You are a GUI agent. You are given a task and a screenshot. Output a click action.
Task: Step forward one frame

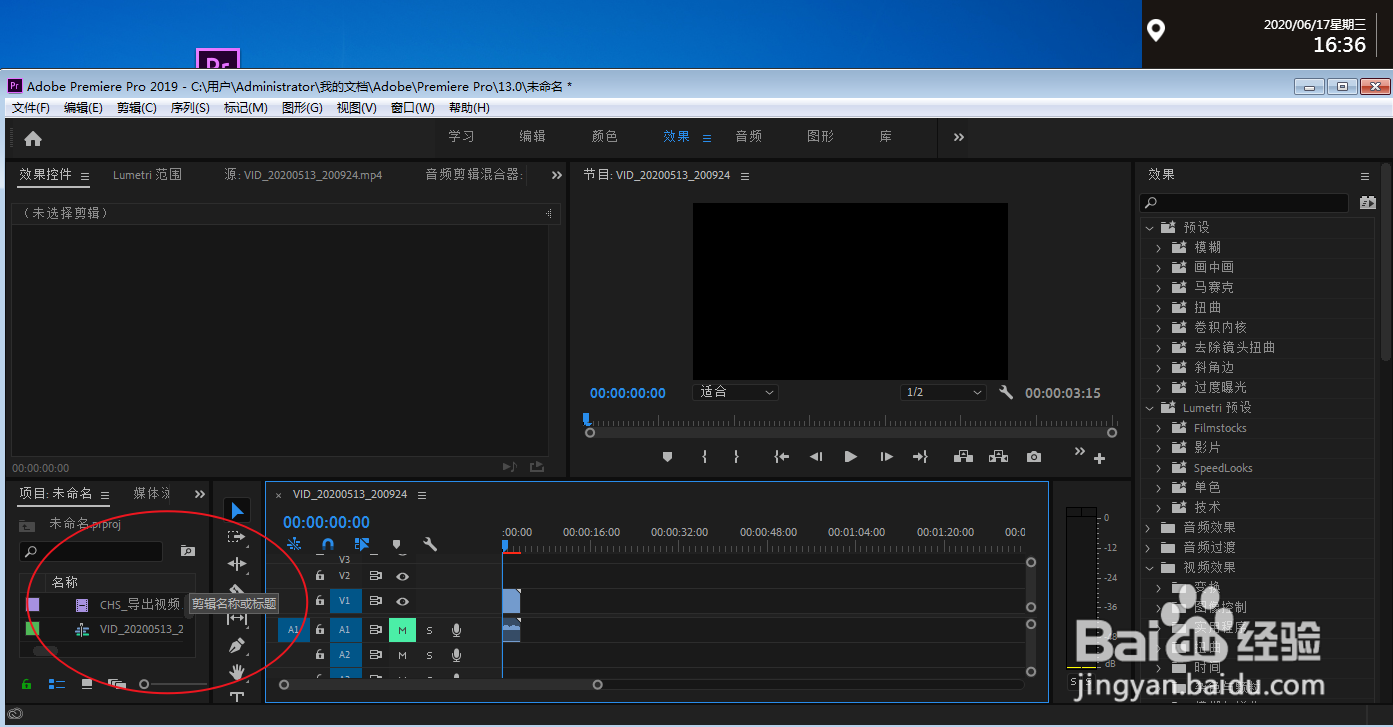[x=886, y=457]
